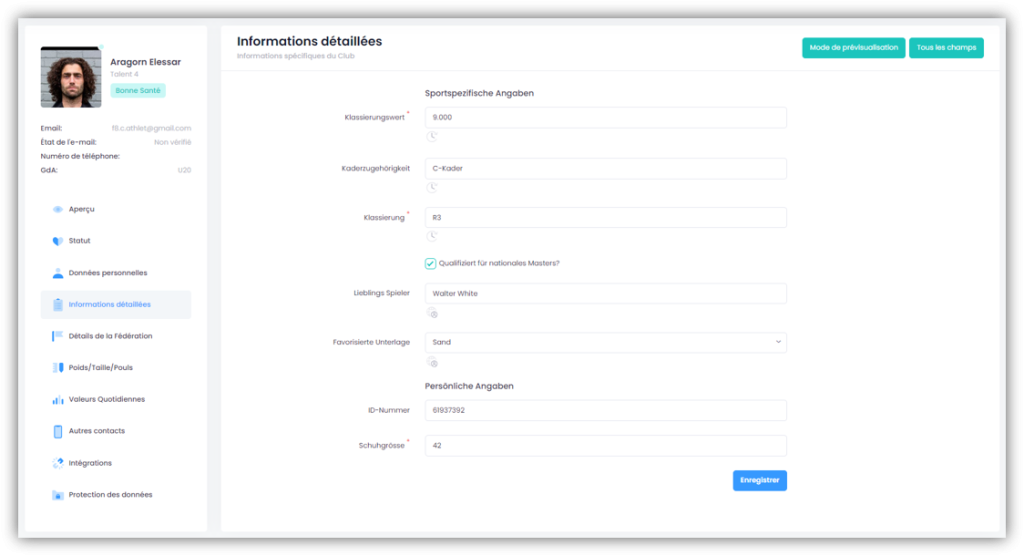The width and height of the screenshot is (1024, 556).
Task: Select Protection des données in sidebar
Action: [x=110, y=495]
